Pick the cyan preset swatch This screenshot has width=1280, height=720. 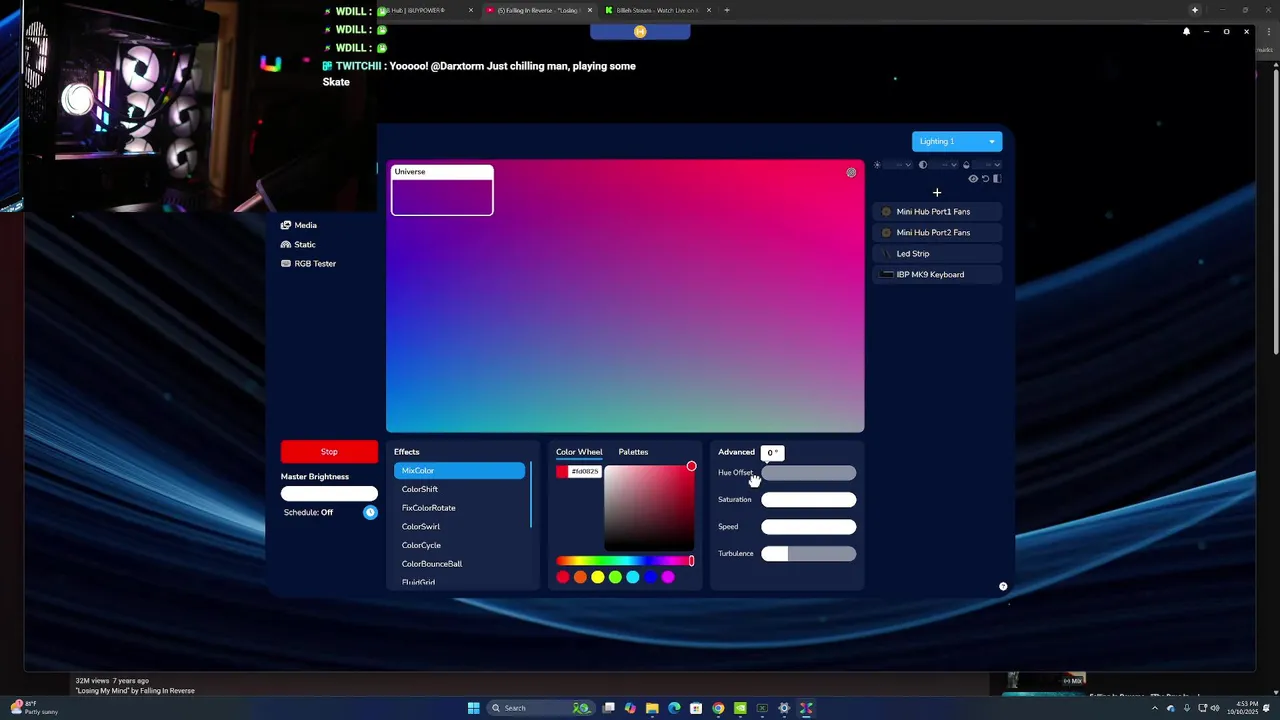coord(633,577)
